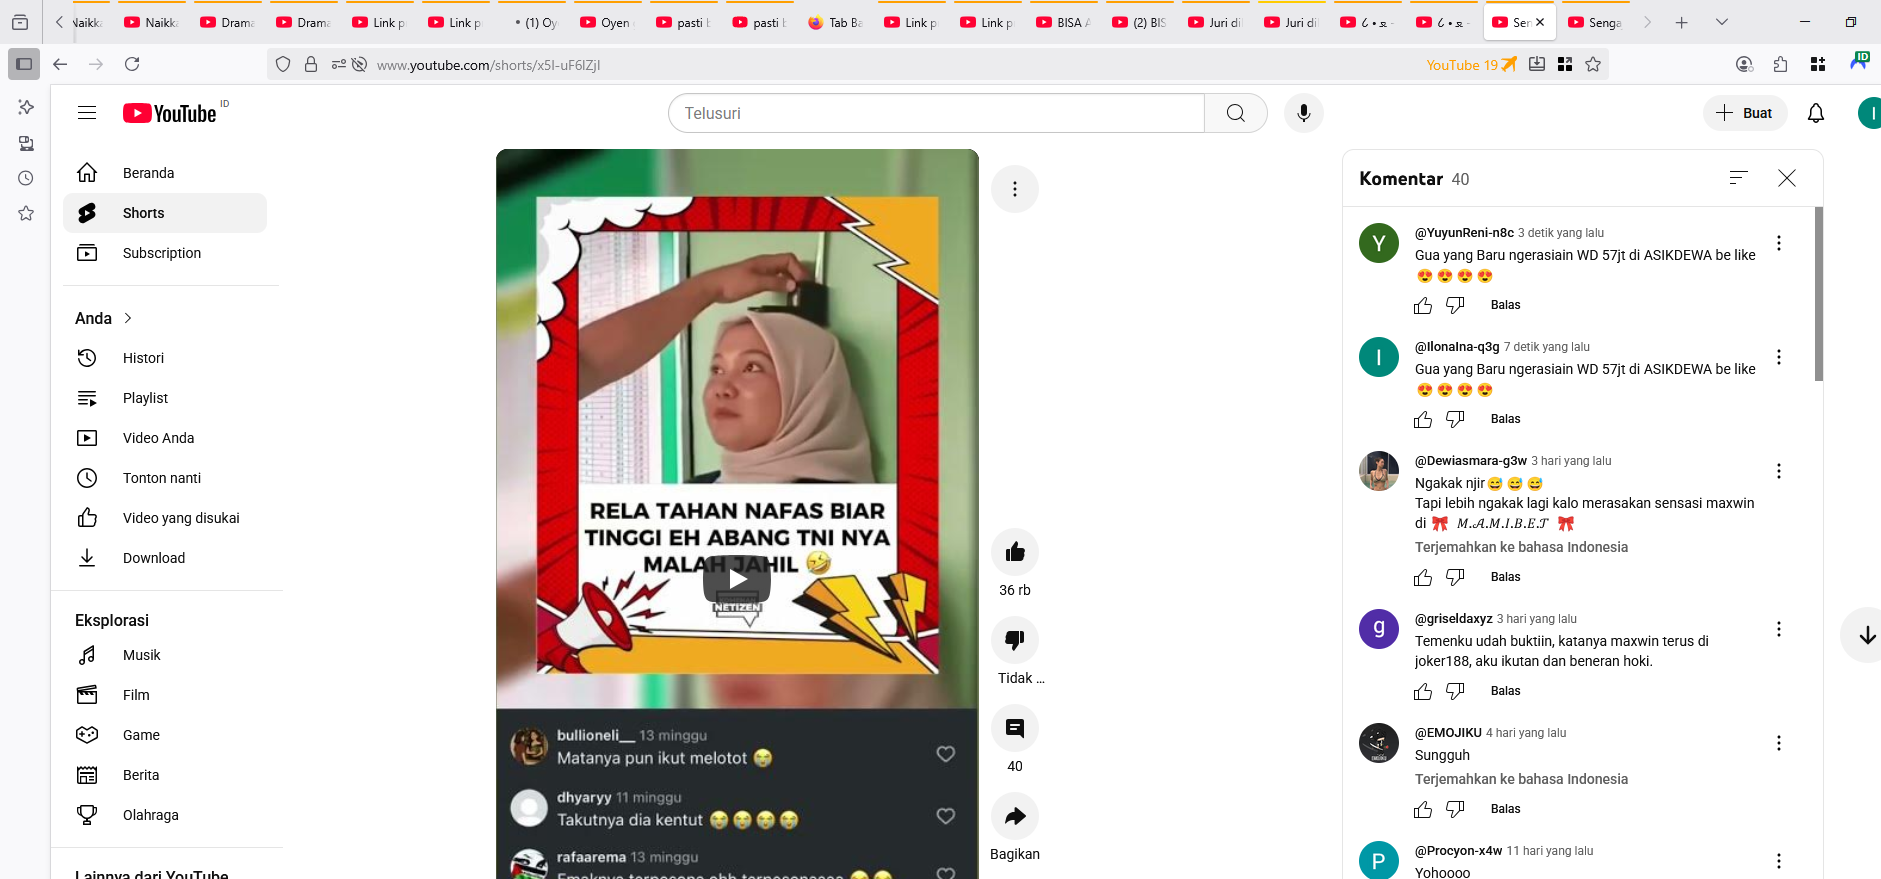
Task: Go to the YouTube logo home link
Action: [x=170, y=113]
